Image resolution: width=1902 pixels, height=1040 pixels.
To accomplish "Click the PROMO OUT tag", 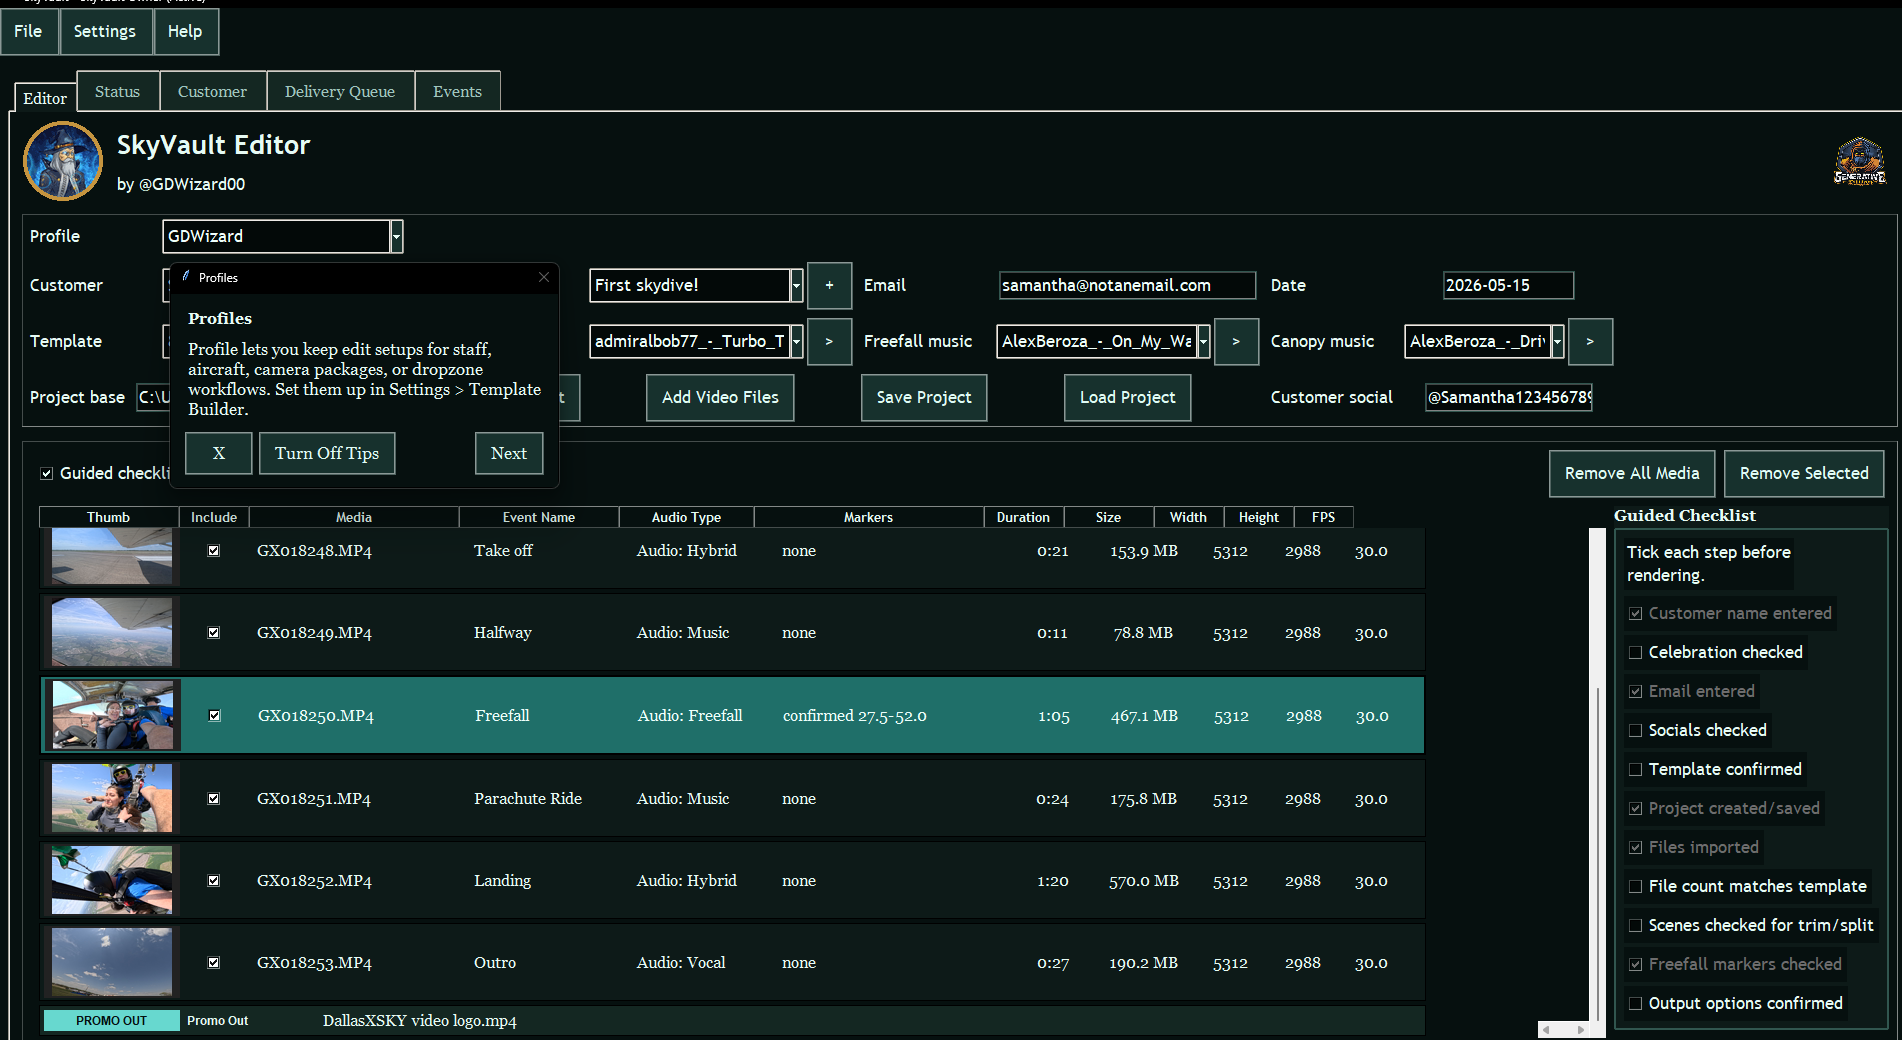I will click(111, 1020).
